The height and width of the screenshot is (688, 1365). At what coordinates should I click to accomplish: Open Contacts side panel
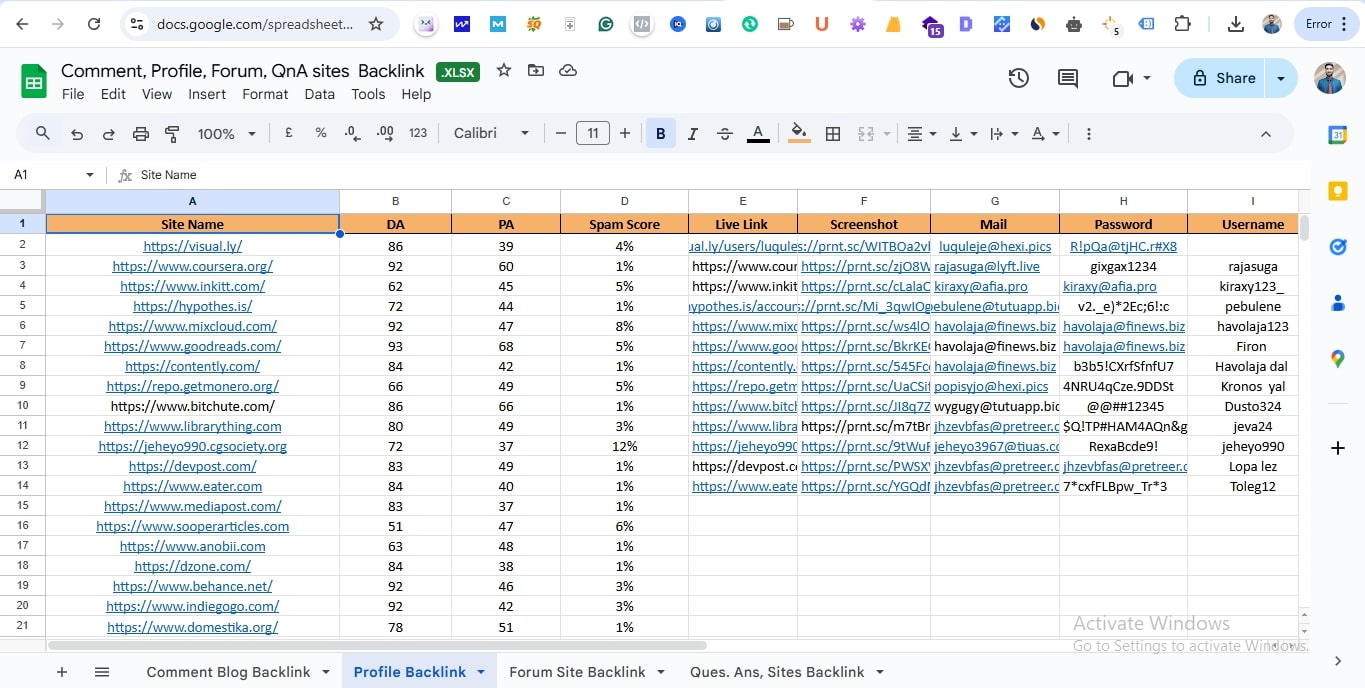tap(1338, 303)
